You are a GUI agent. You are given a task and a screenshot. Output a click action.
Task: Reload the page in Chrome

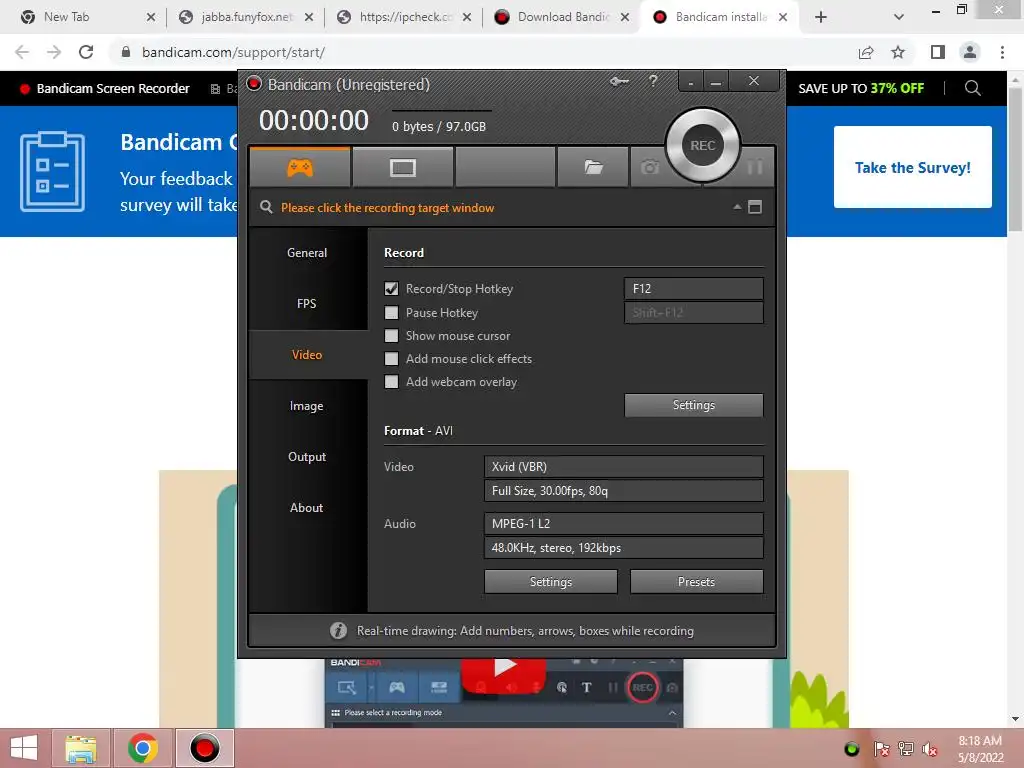[86, 52]
